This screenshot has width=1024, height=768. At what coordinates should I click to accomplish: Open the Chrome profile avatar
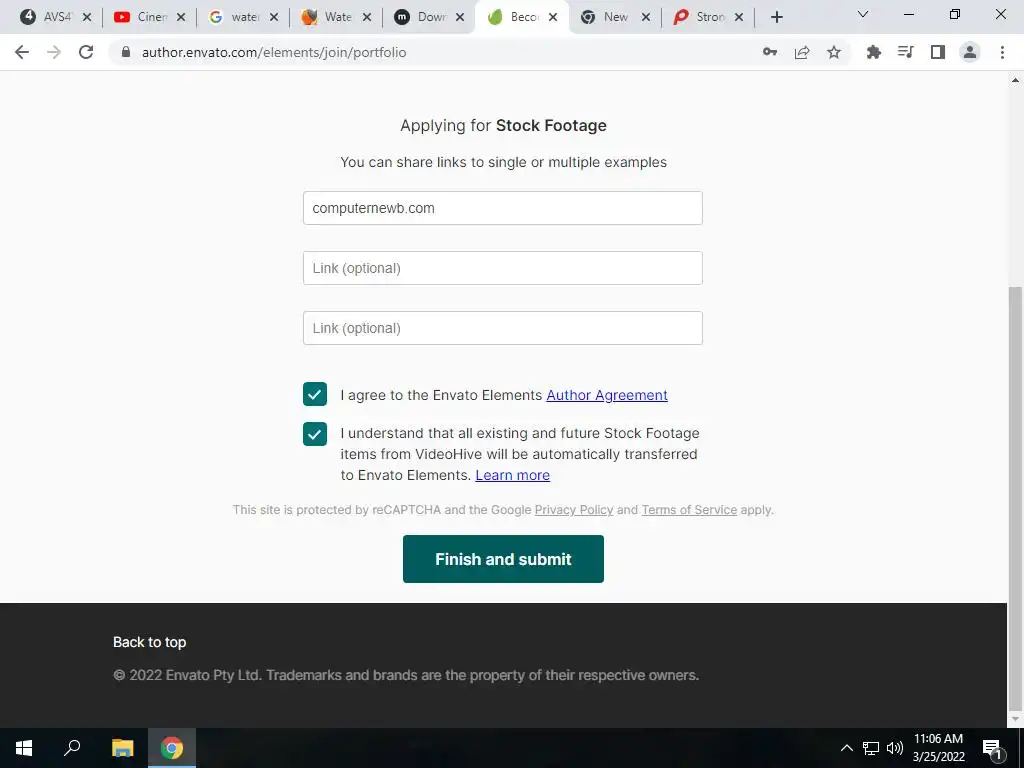(x=970, y=52)
